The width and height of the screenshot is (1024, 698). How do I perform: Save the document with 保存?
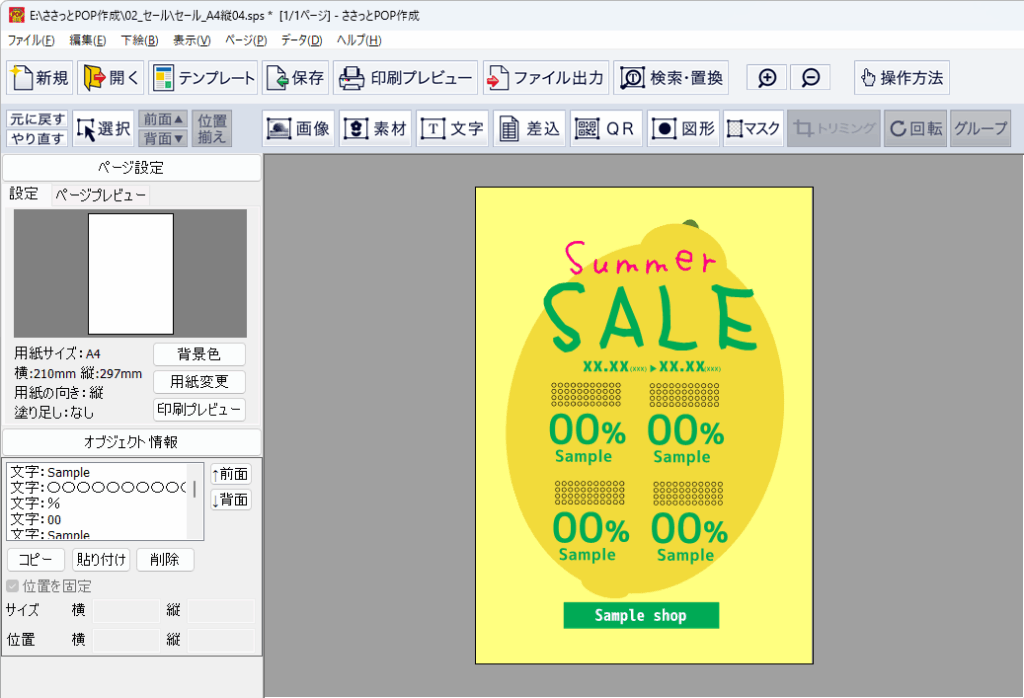click(294, 78)
